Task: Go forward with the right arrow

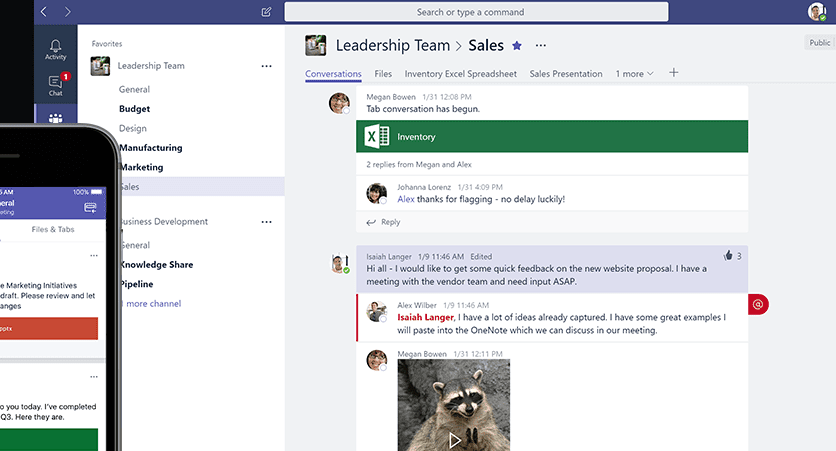Action: 67,12
